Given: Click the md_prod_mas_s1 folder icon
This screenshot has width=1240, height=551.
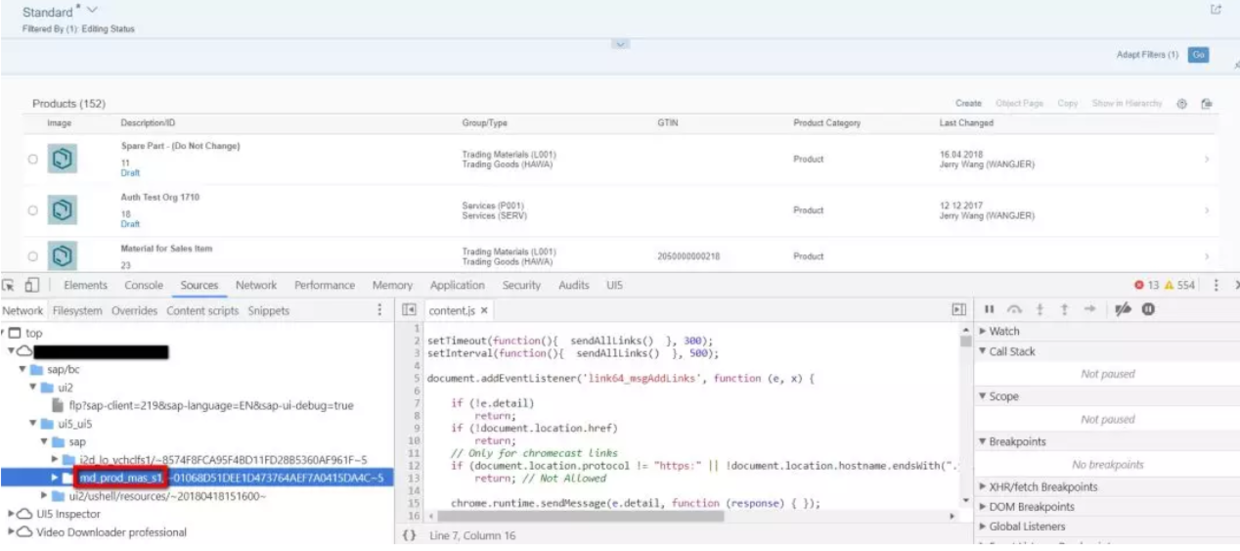Looking at the screenshot, I should coord(69,478).
